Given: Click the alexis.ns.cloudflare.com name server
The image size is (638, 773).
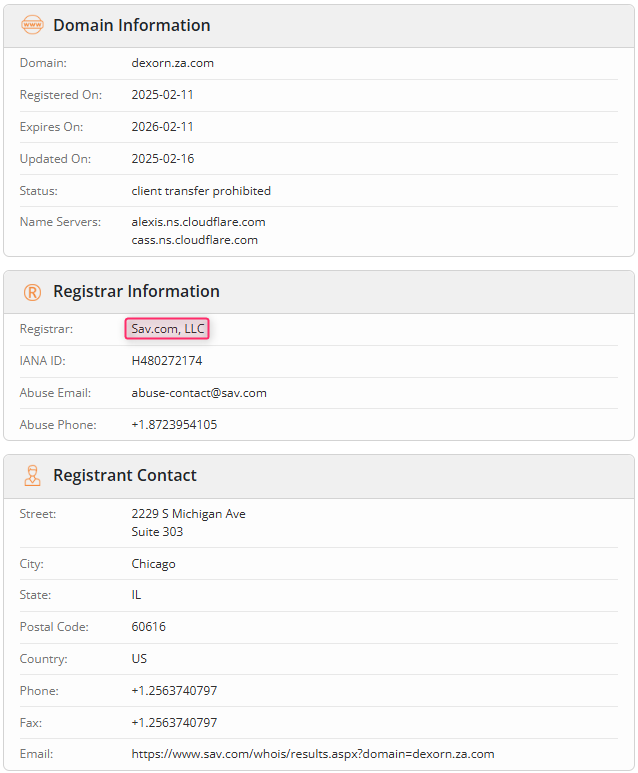Looking at the screenshot, I should (198, 222).
